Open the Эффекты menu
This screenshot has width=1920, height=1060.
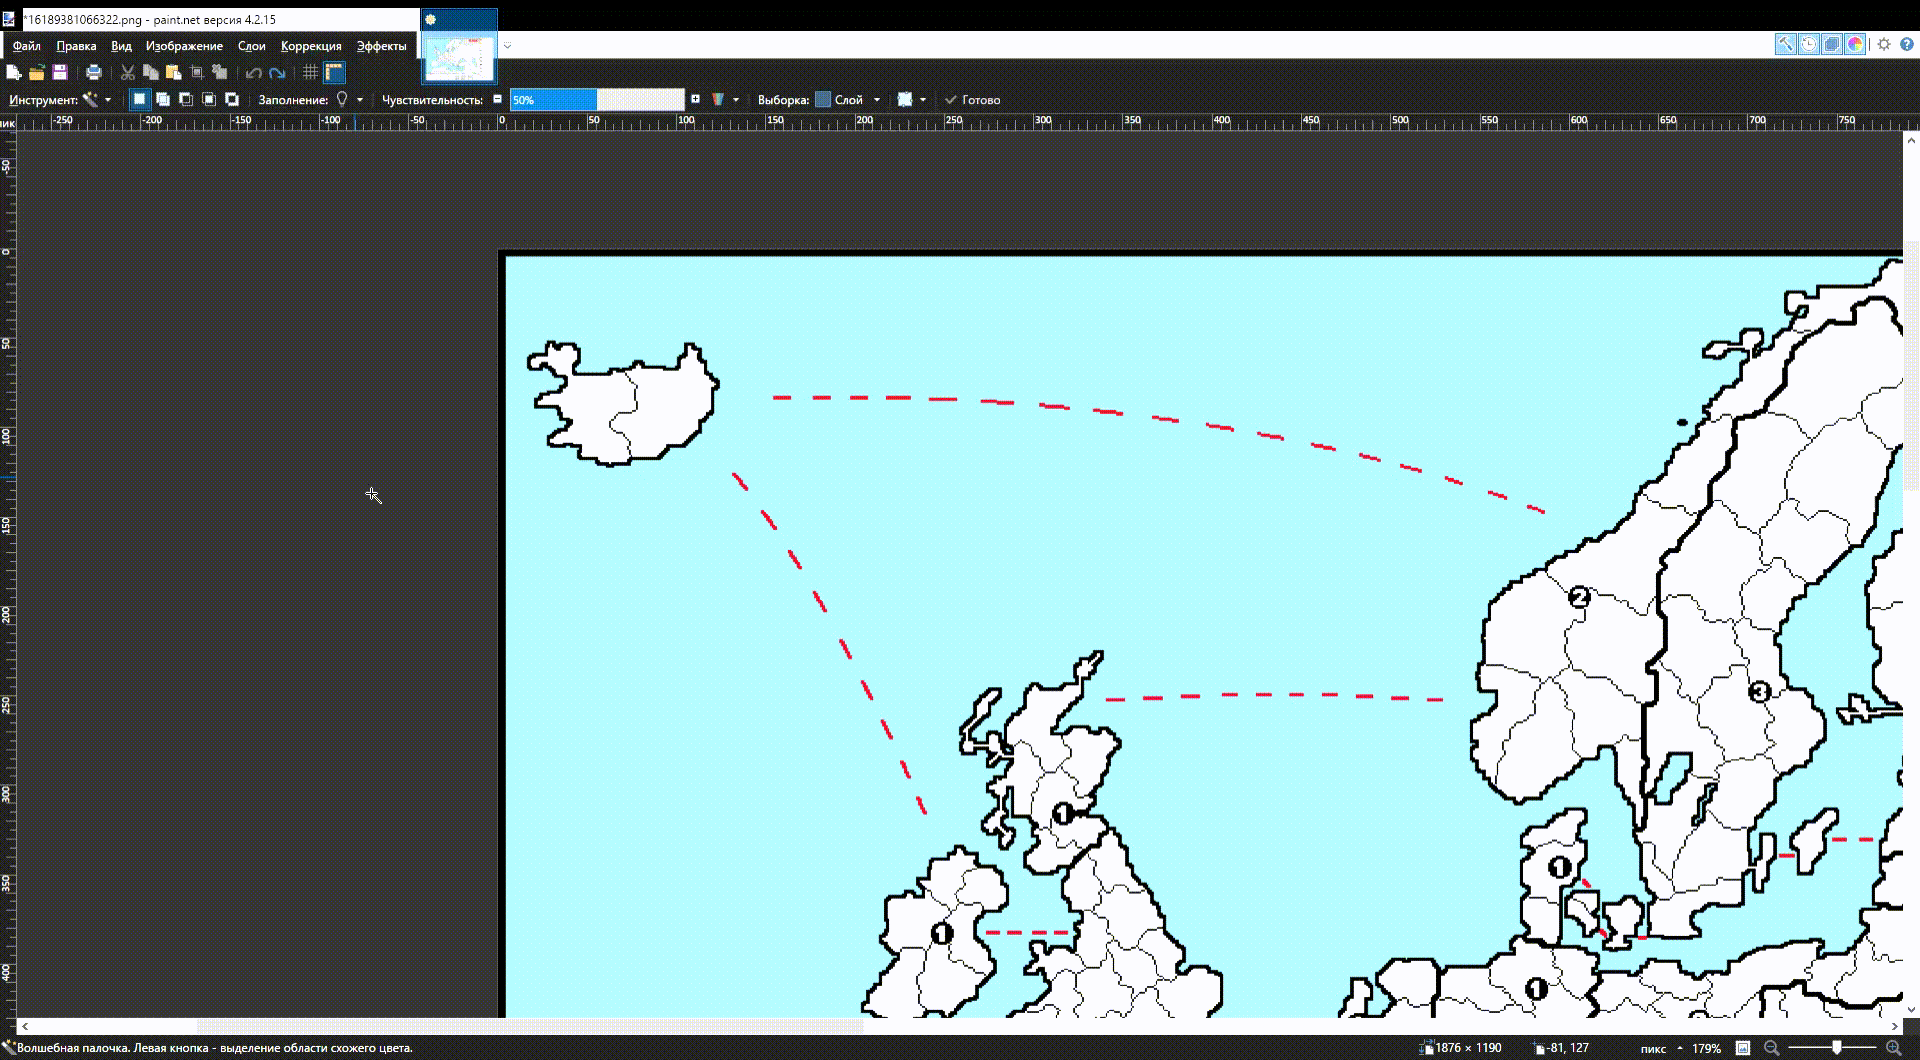[382, 46]
